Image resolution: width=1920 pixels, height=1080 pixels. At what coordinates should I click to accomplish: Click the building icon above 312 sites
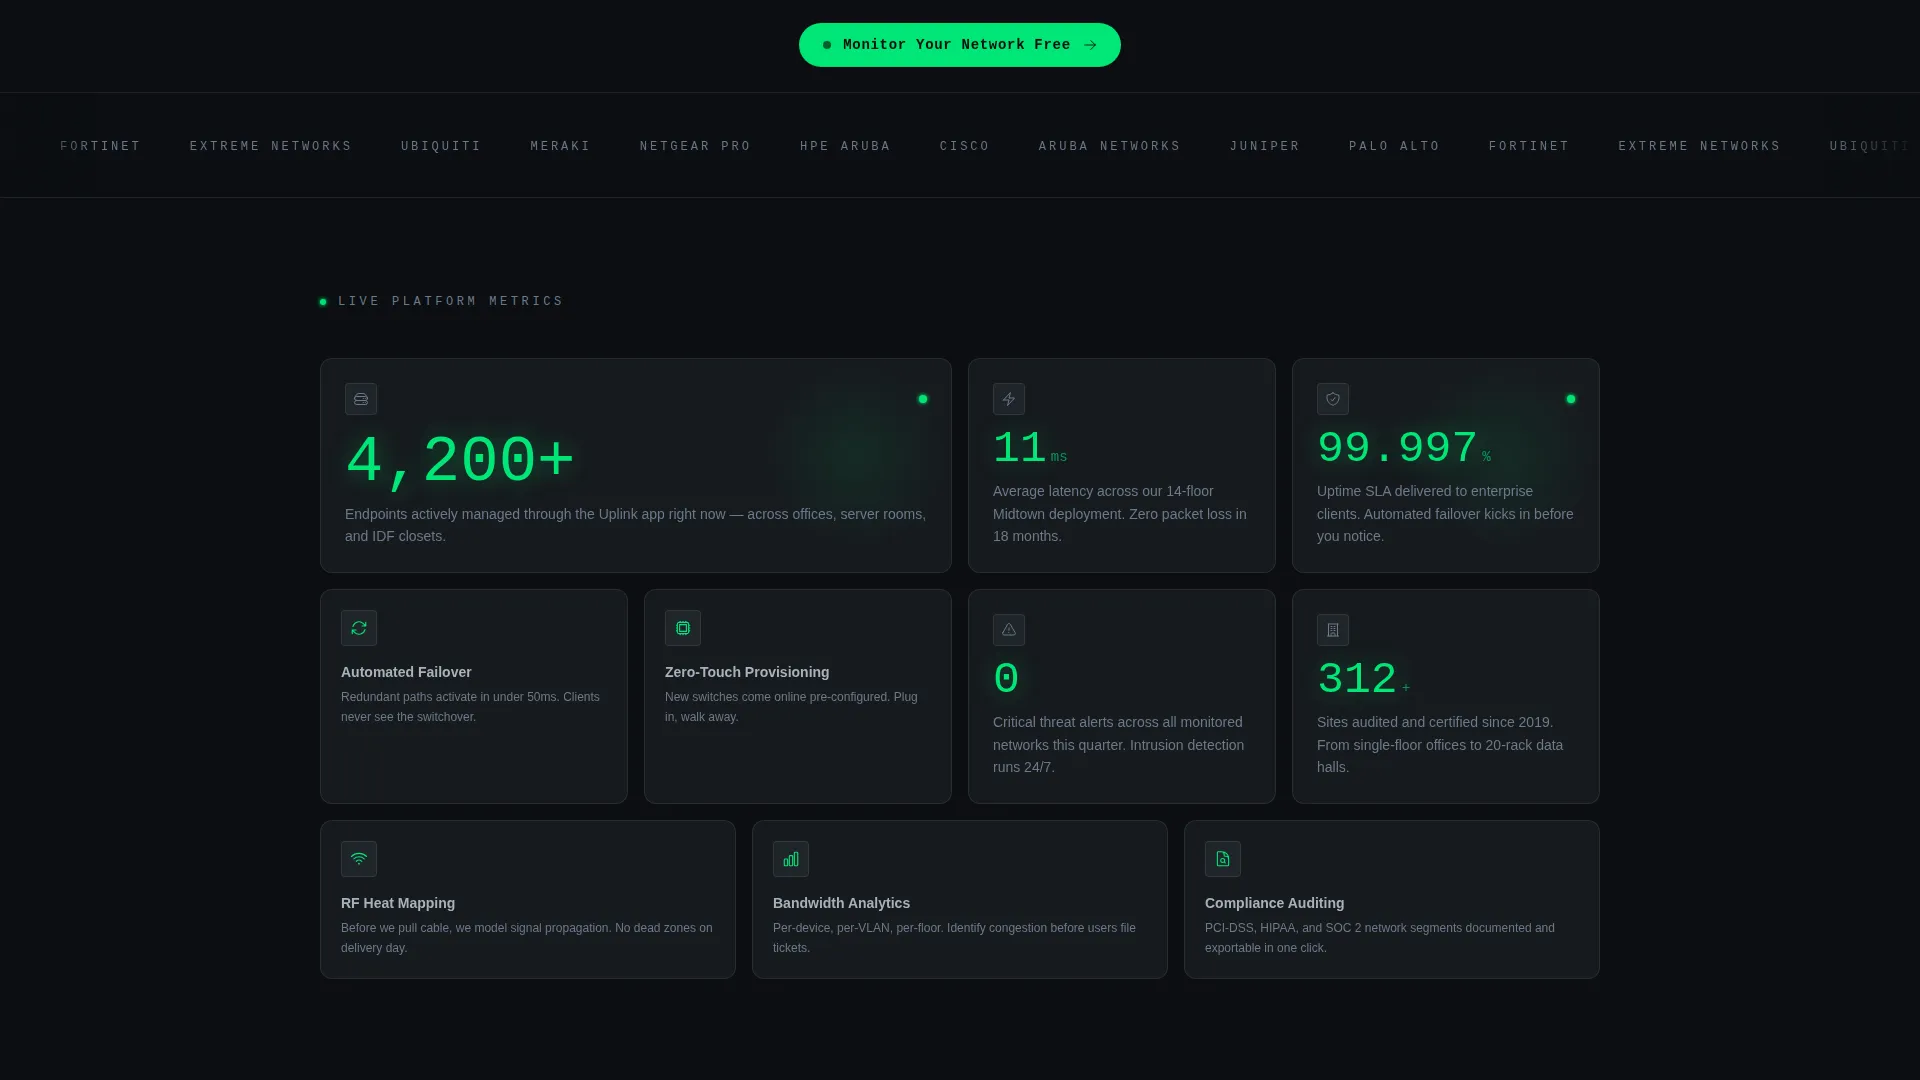1333,630
